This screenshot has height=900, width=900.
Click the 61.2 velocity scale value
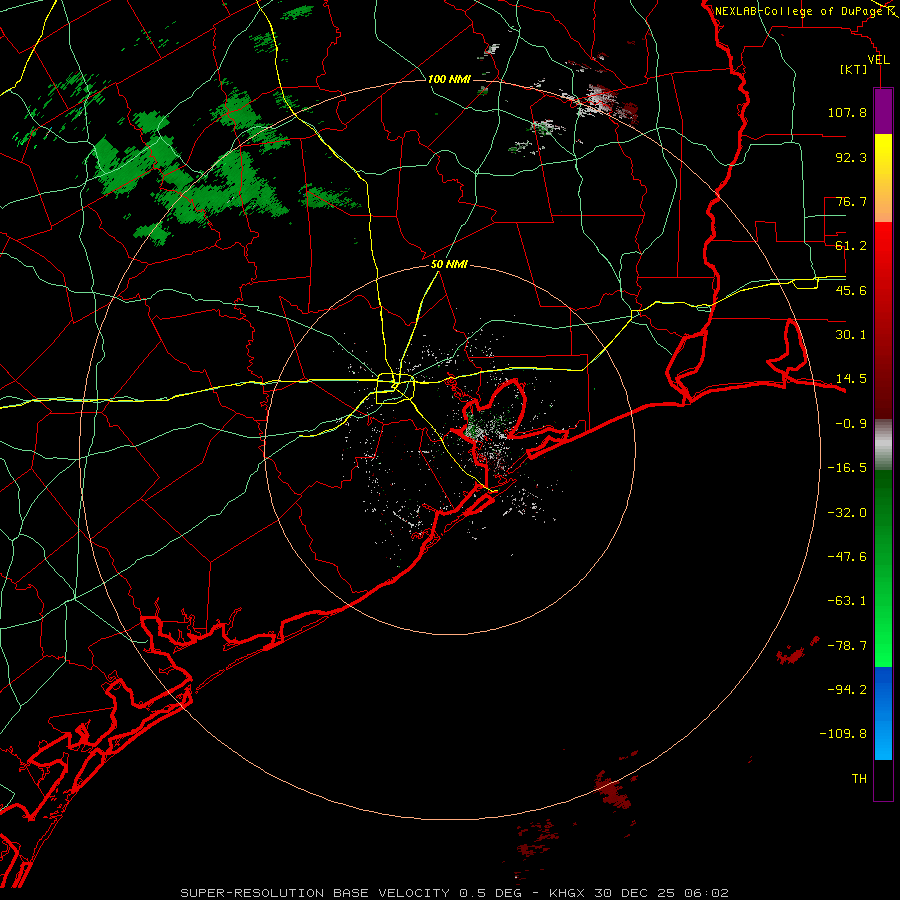pos(851,246)
